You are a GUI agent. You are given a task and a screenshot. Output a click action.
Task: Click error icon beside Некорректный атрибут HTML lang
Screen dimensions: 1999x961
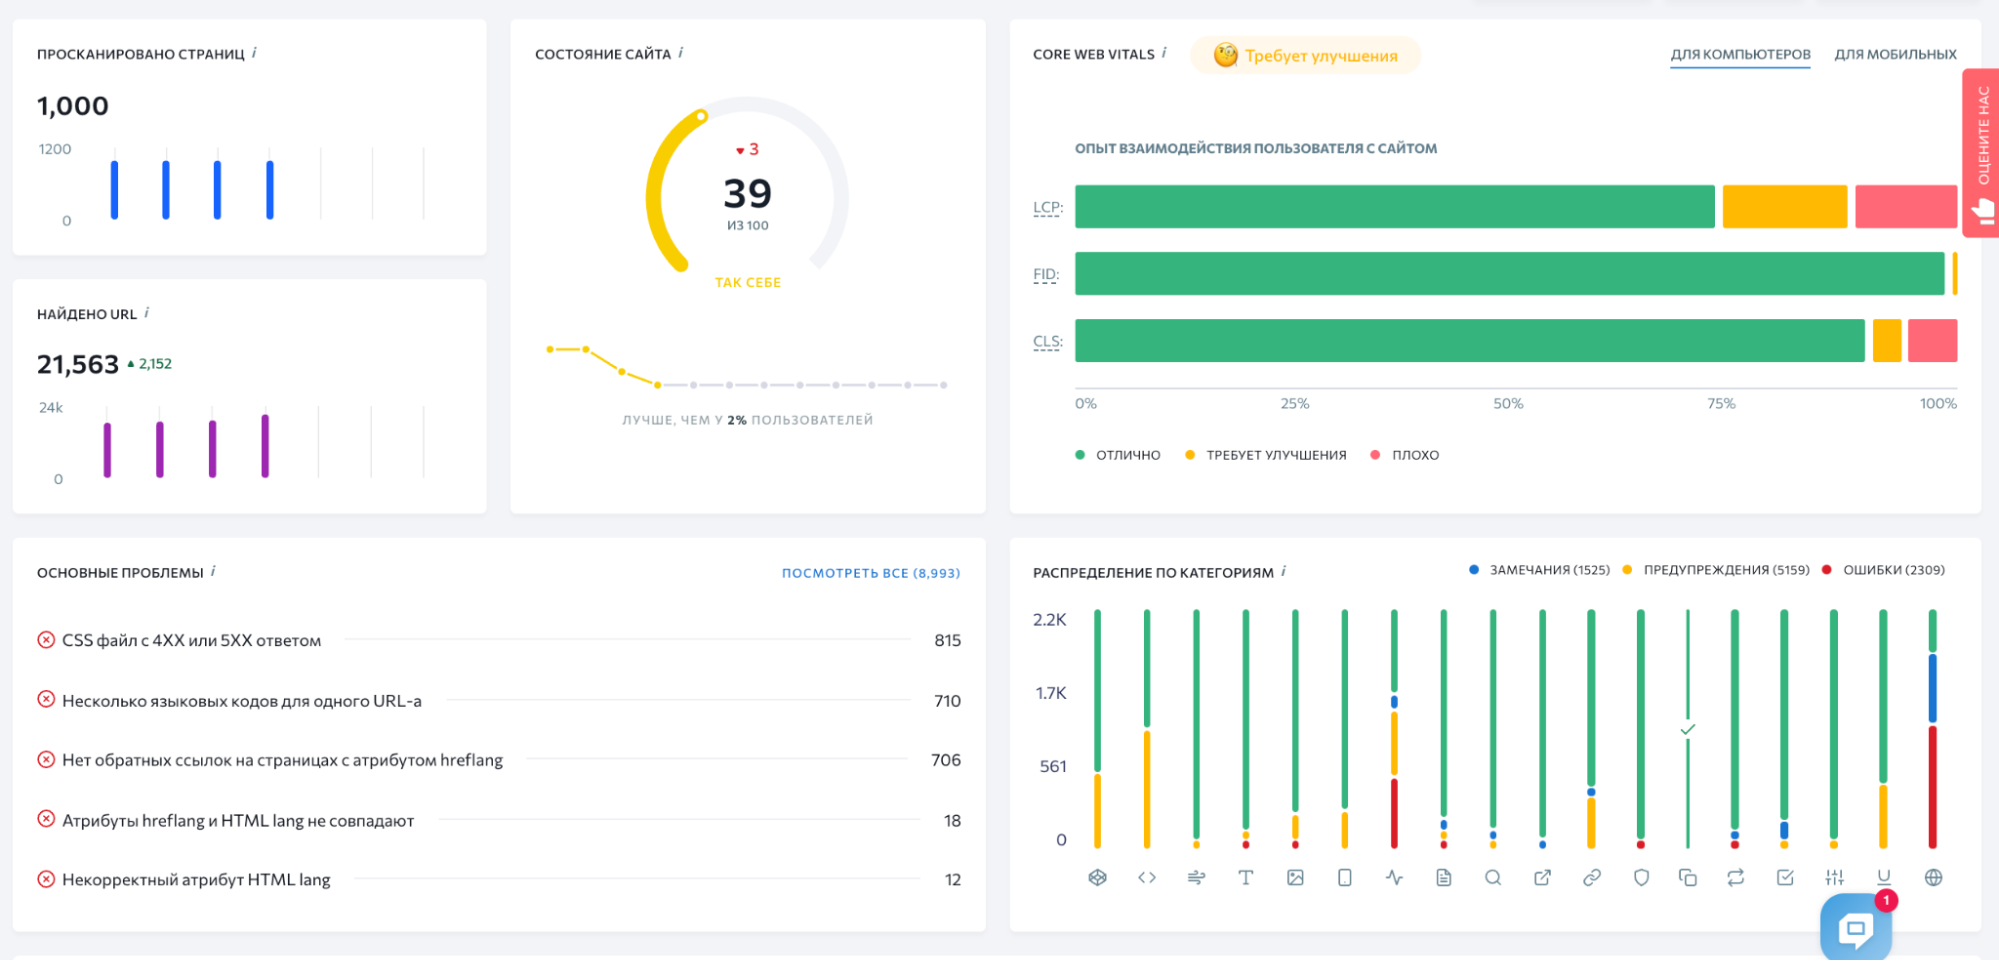click(x=46, y=879)
